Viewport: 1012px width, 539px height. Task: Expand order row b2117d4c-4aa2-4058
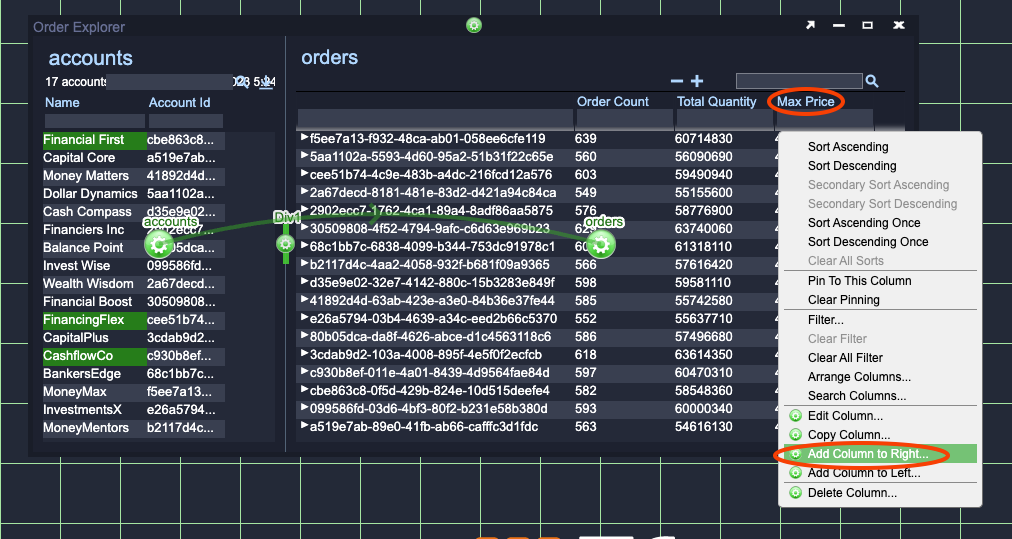[x=305, y=264]
